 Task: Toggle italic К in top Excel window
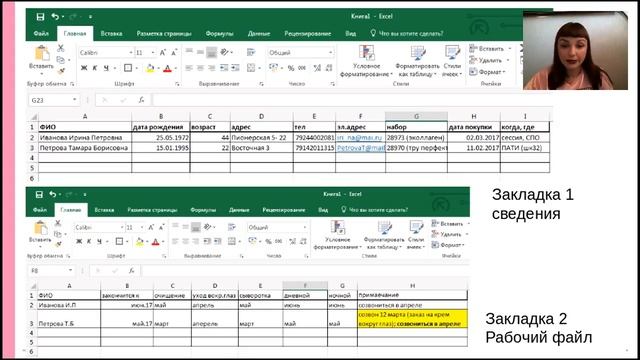click(95, 68)
